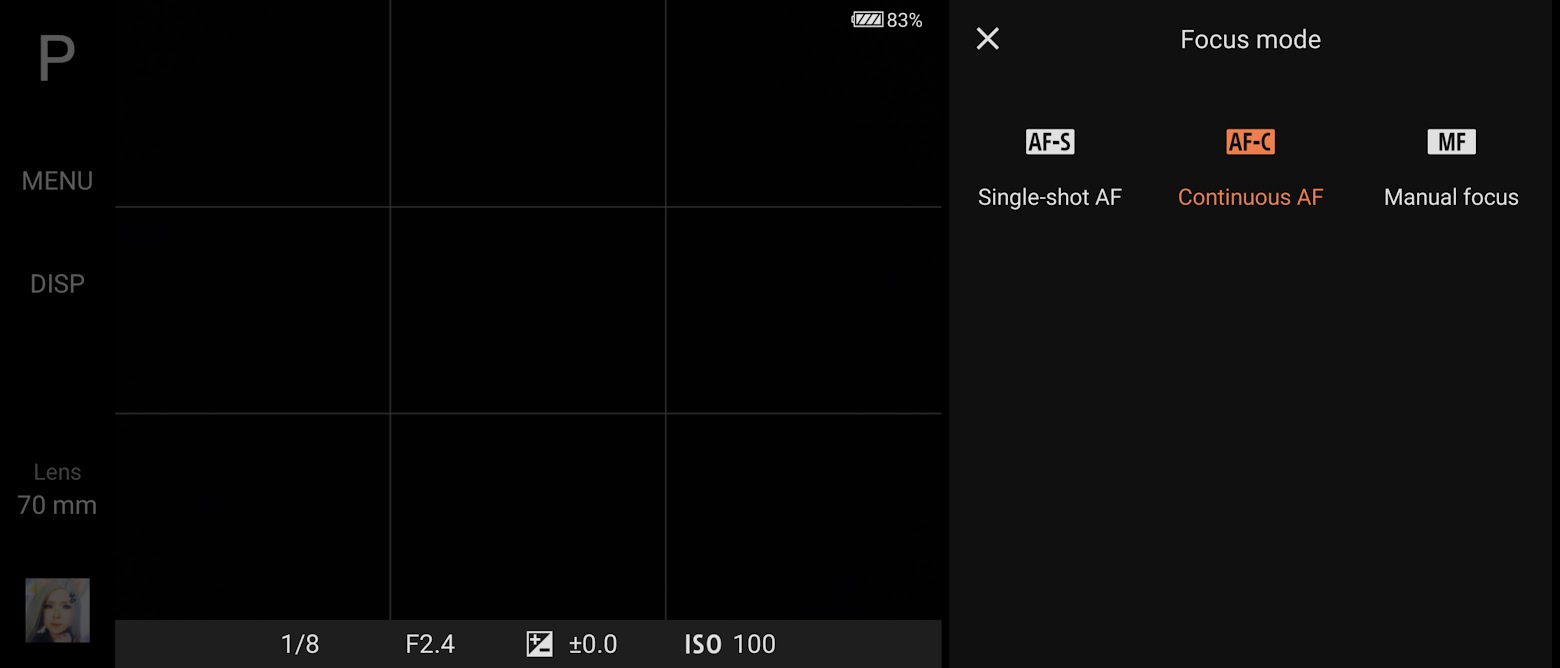Screen dimensions: 1560x668
Task: Adjust the F2.4 aperture value
Action: click(x=430, y=644)
